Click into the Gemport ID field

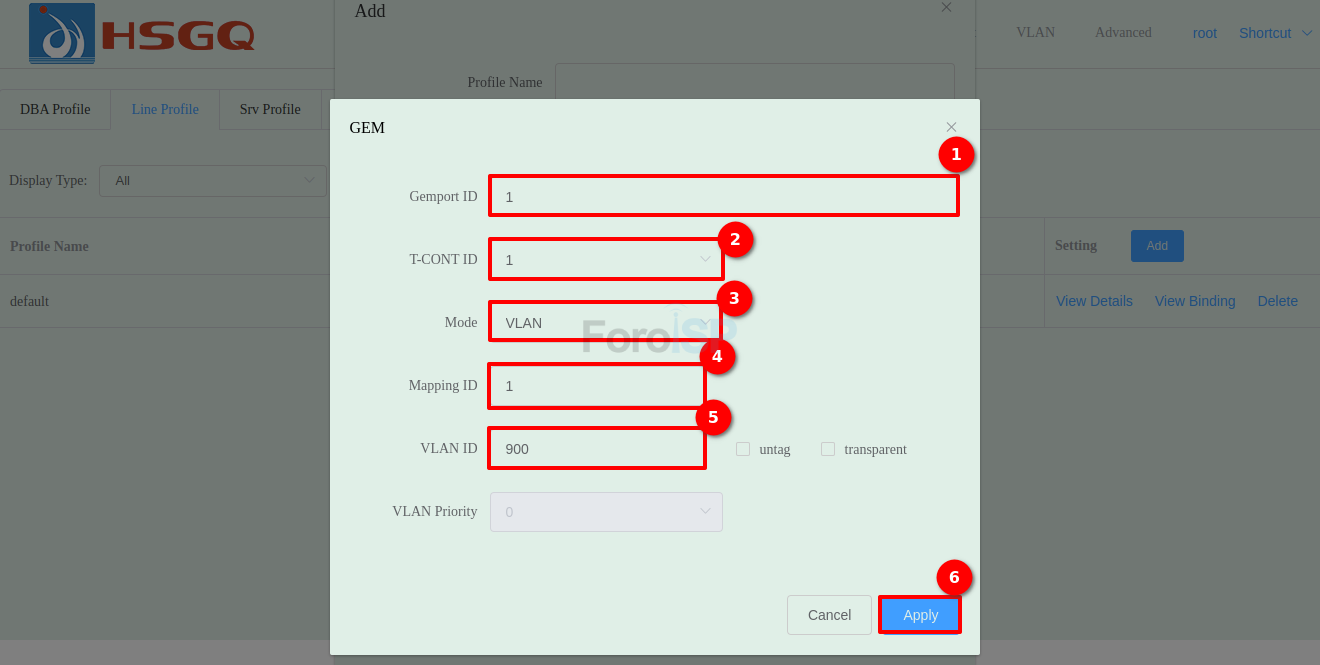[x=723, y=196]
